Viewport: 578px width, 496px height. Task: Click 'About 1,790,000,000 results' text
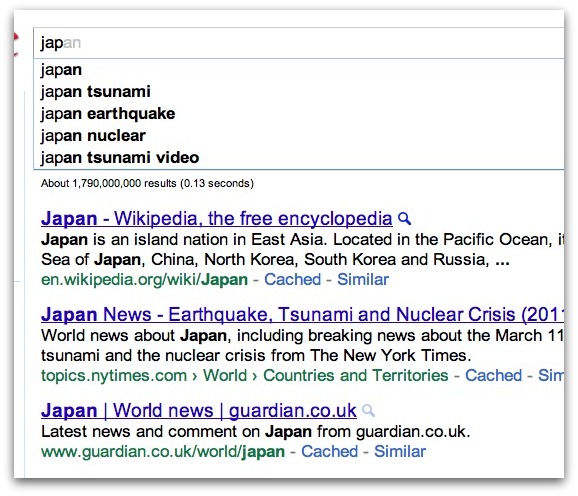[x=109, y=183]
